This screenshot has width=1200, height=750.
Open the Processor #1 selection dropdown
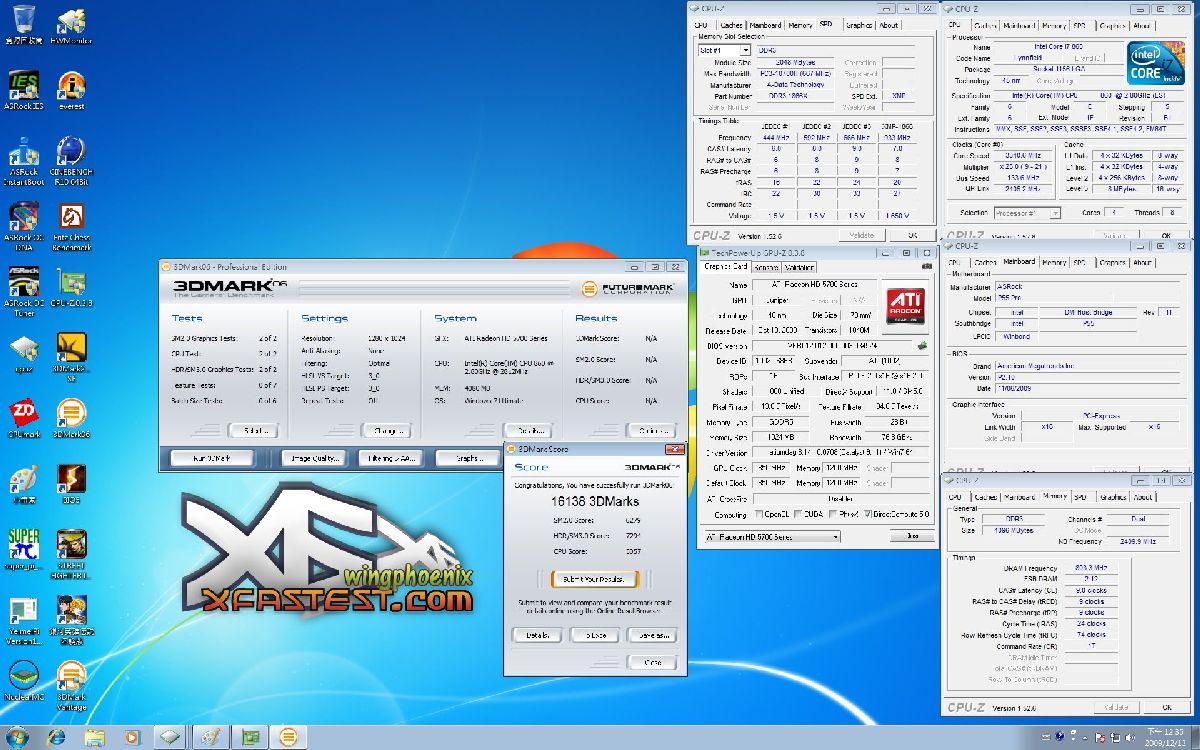pyautogui.click(x=1027, y=213)
